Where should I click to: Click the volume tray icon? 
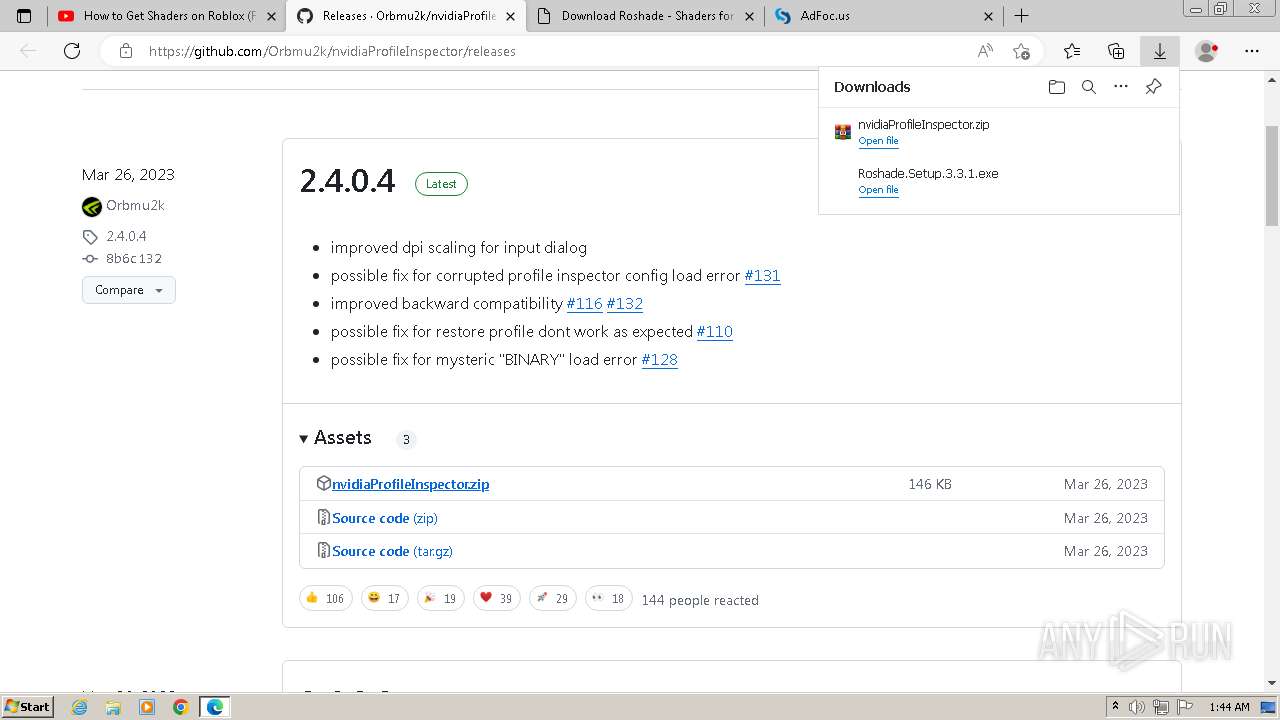tap(1138, 707)
